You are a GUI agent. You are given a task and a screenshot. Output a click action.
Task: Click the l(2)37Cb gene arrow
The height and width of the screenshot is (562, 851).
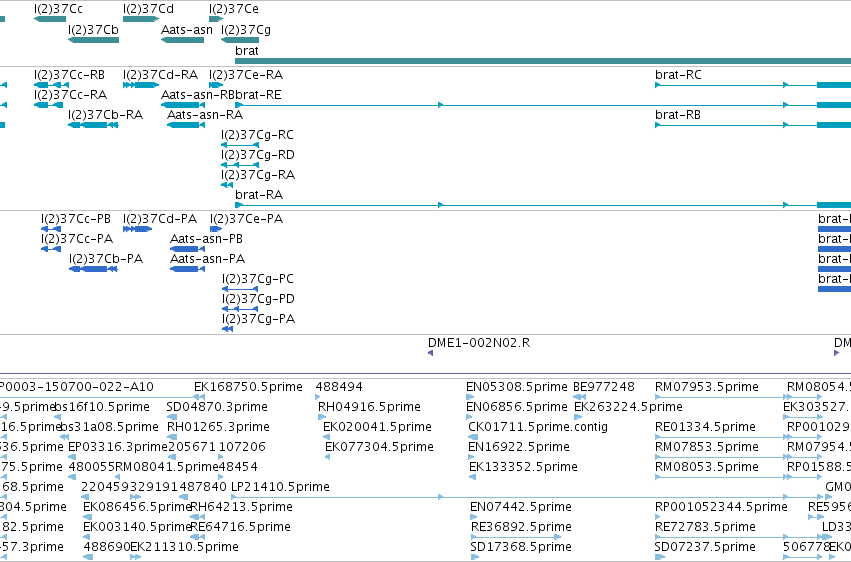pyautogui.click(x=93, y=40)
